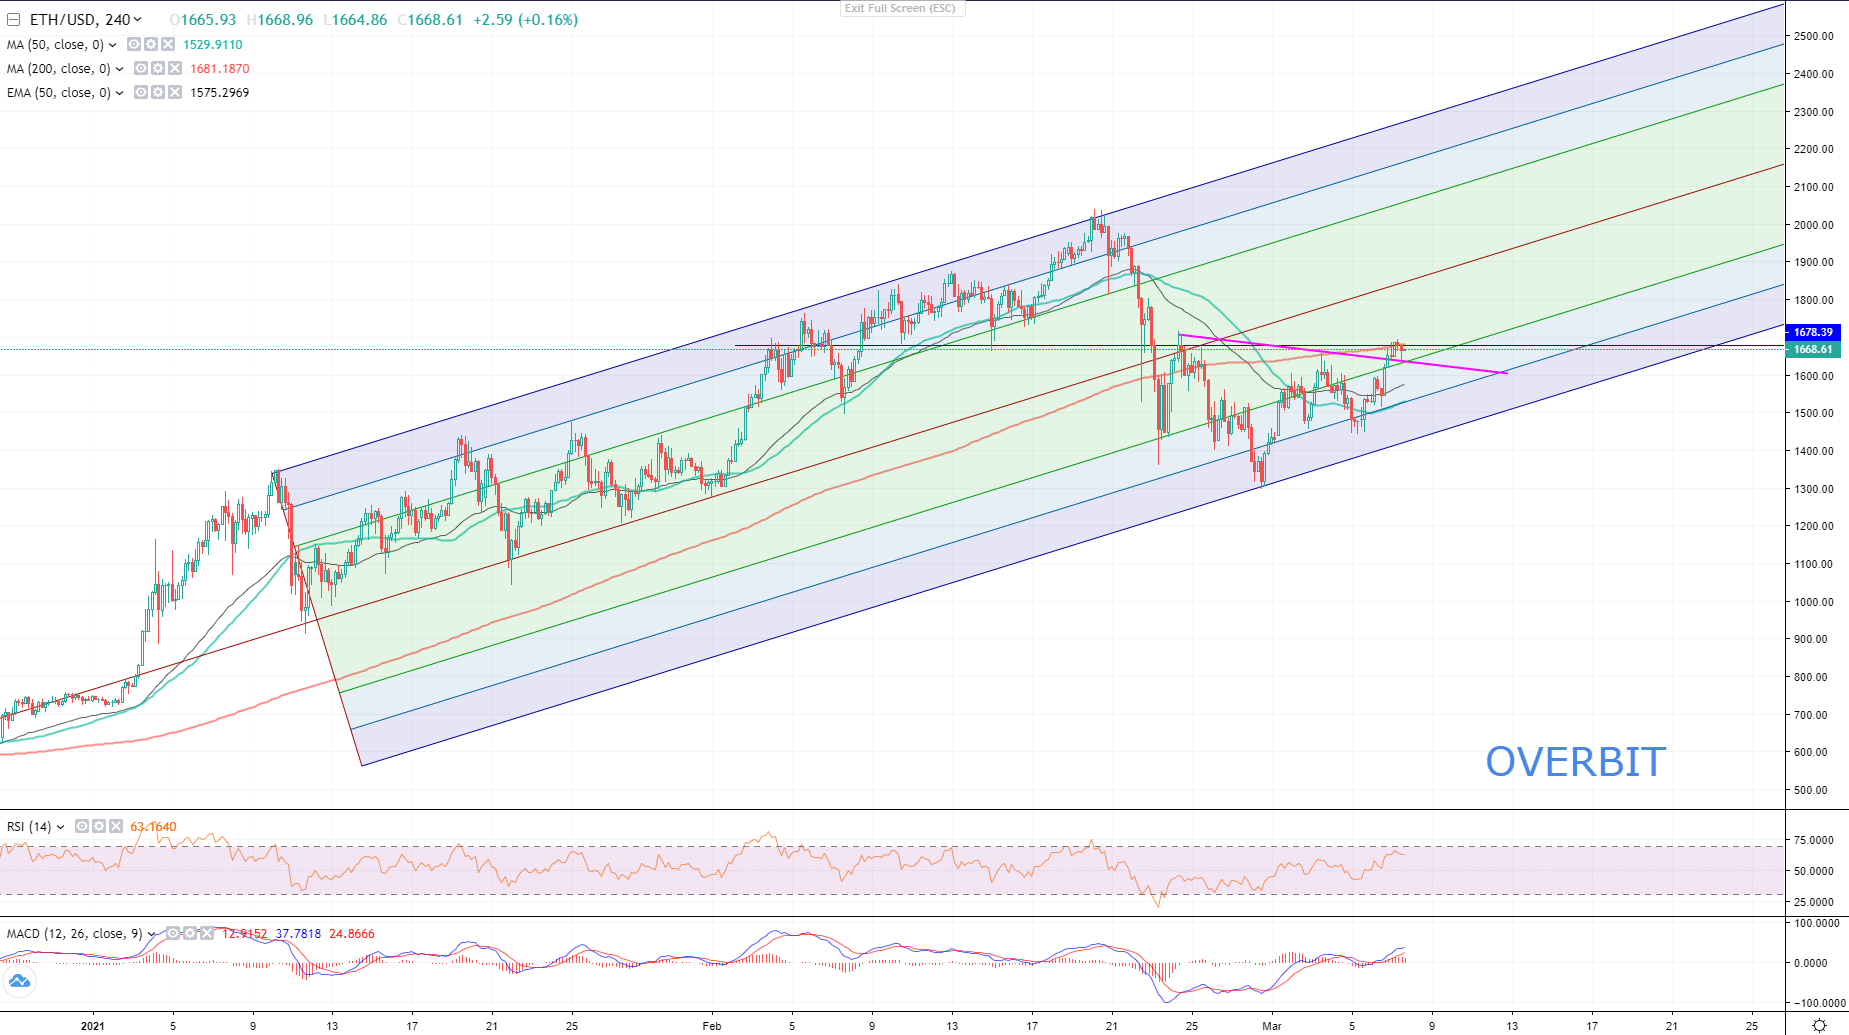Remove the RSI indicator

click(116, 826)
